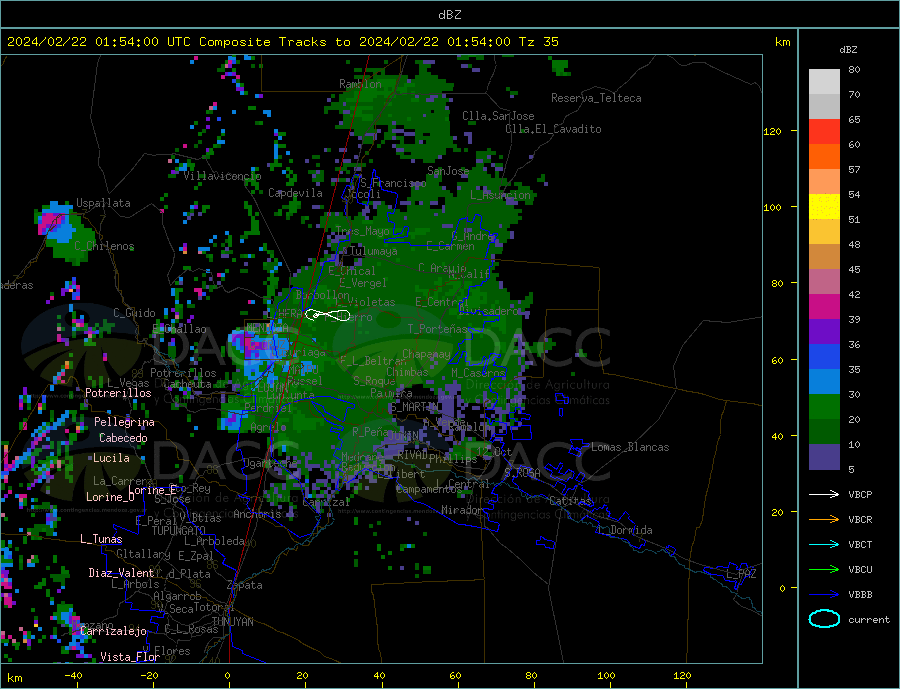Click the 'dBZ' title at top

449,15
